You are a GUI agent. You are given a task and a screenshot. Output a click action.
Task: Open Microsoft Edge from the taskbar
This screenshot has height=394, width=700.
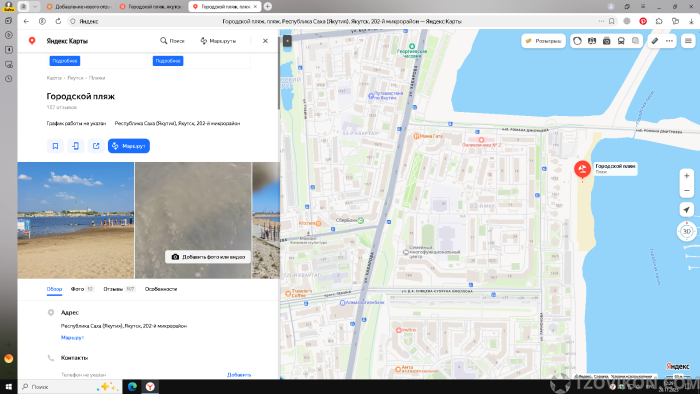(132, 387)
